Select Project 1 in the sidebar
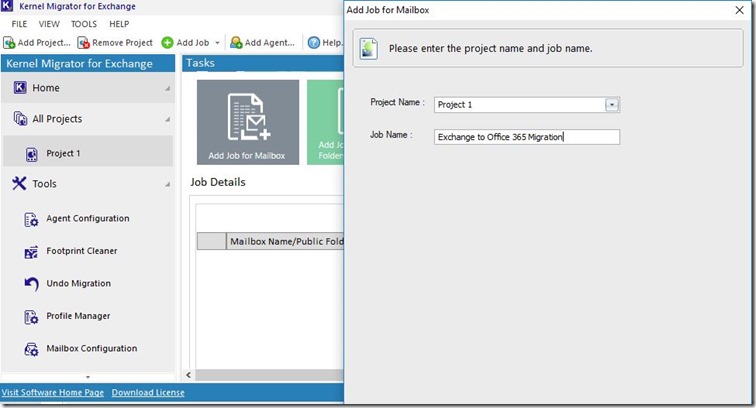756x408 pixels. [x=88, y=151]
